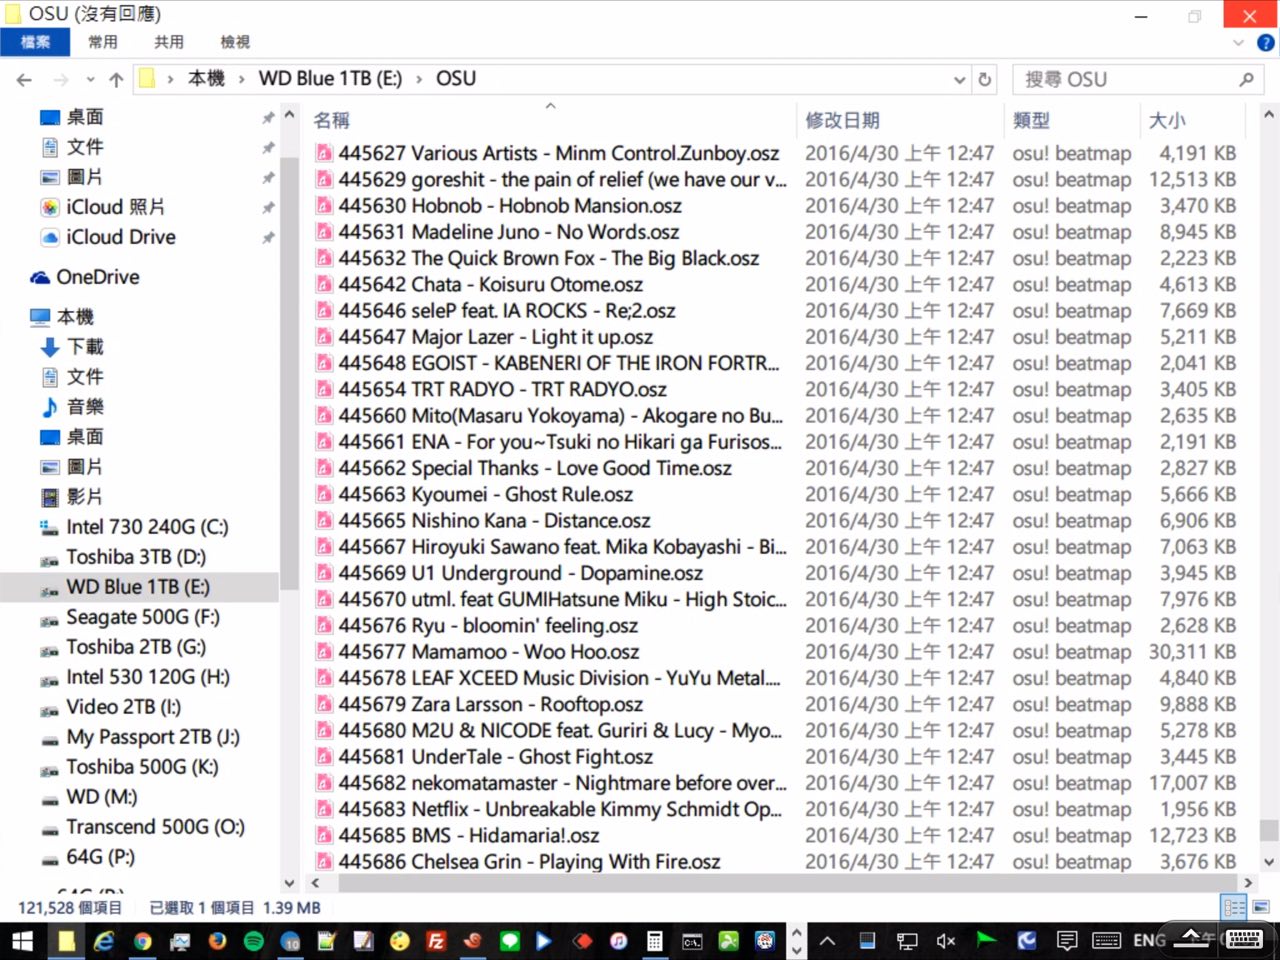Switch to the 檢視 (View) ribbon tab

coord(235,42)
